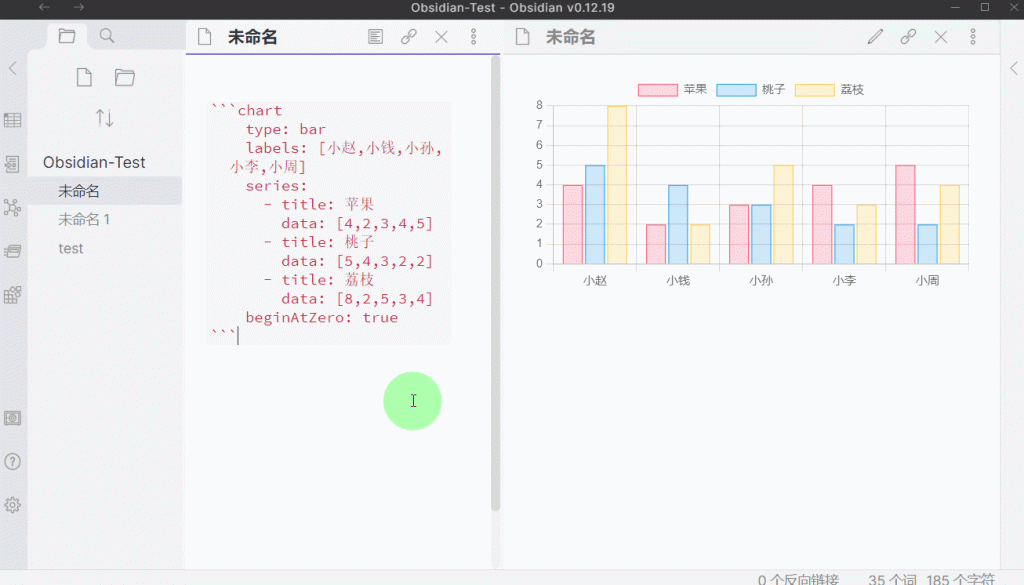Open the table ribbon icon at top of left ribbon

click(x=12, y=120)
